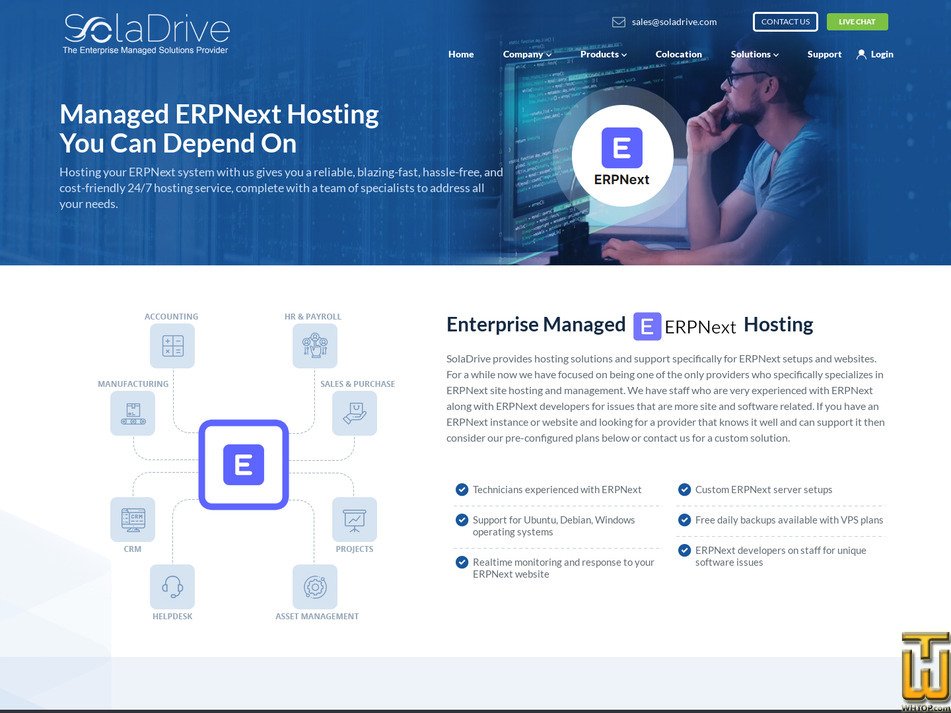The height and width of the screenshot is (713, 951).
Task: Click the 'Managed ERPNext Hosting' hero heading
Action: 219,114
